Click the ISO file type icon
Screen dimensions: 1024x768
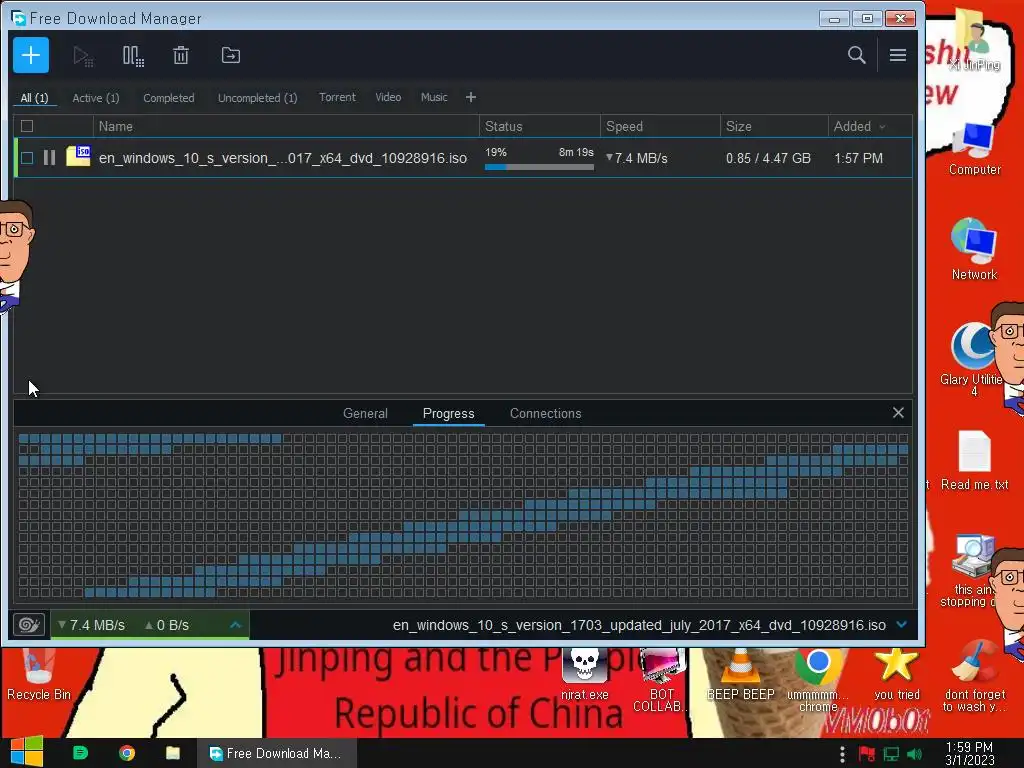pyautogui.click(x=78, y=156)
